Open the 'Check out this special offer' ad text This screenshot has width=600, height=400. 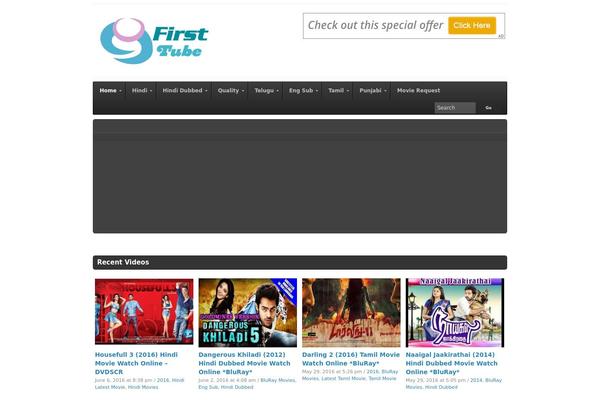[375, 25]
